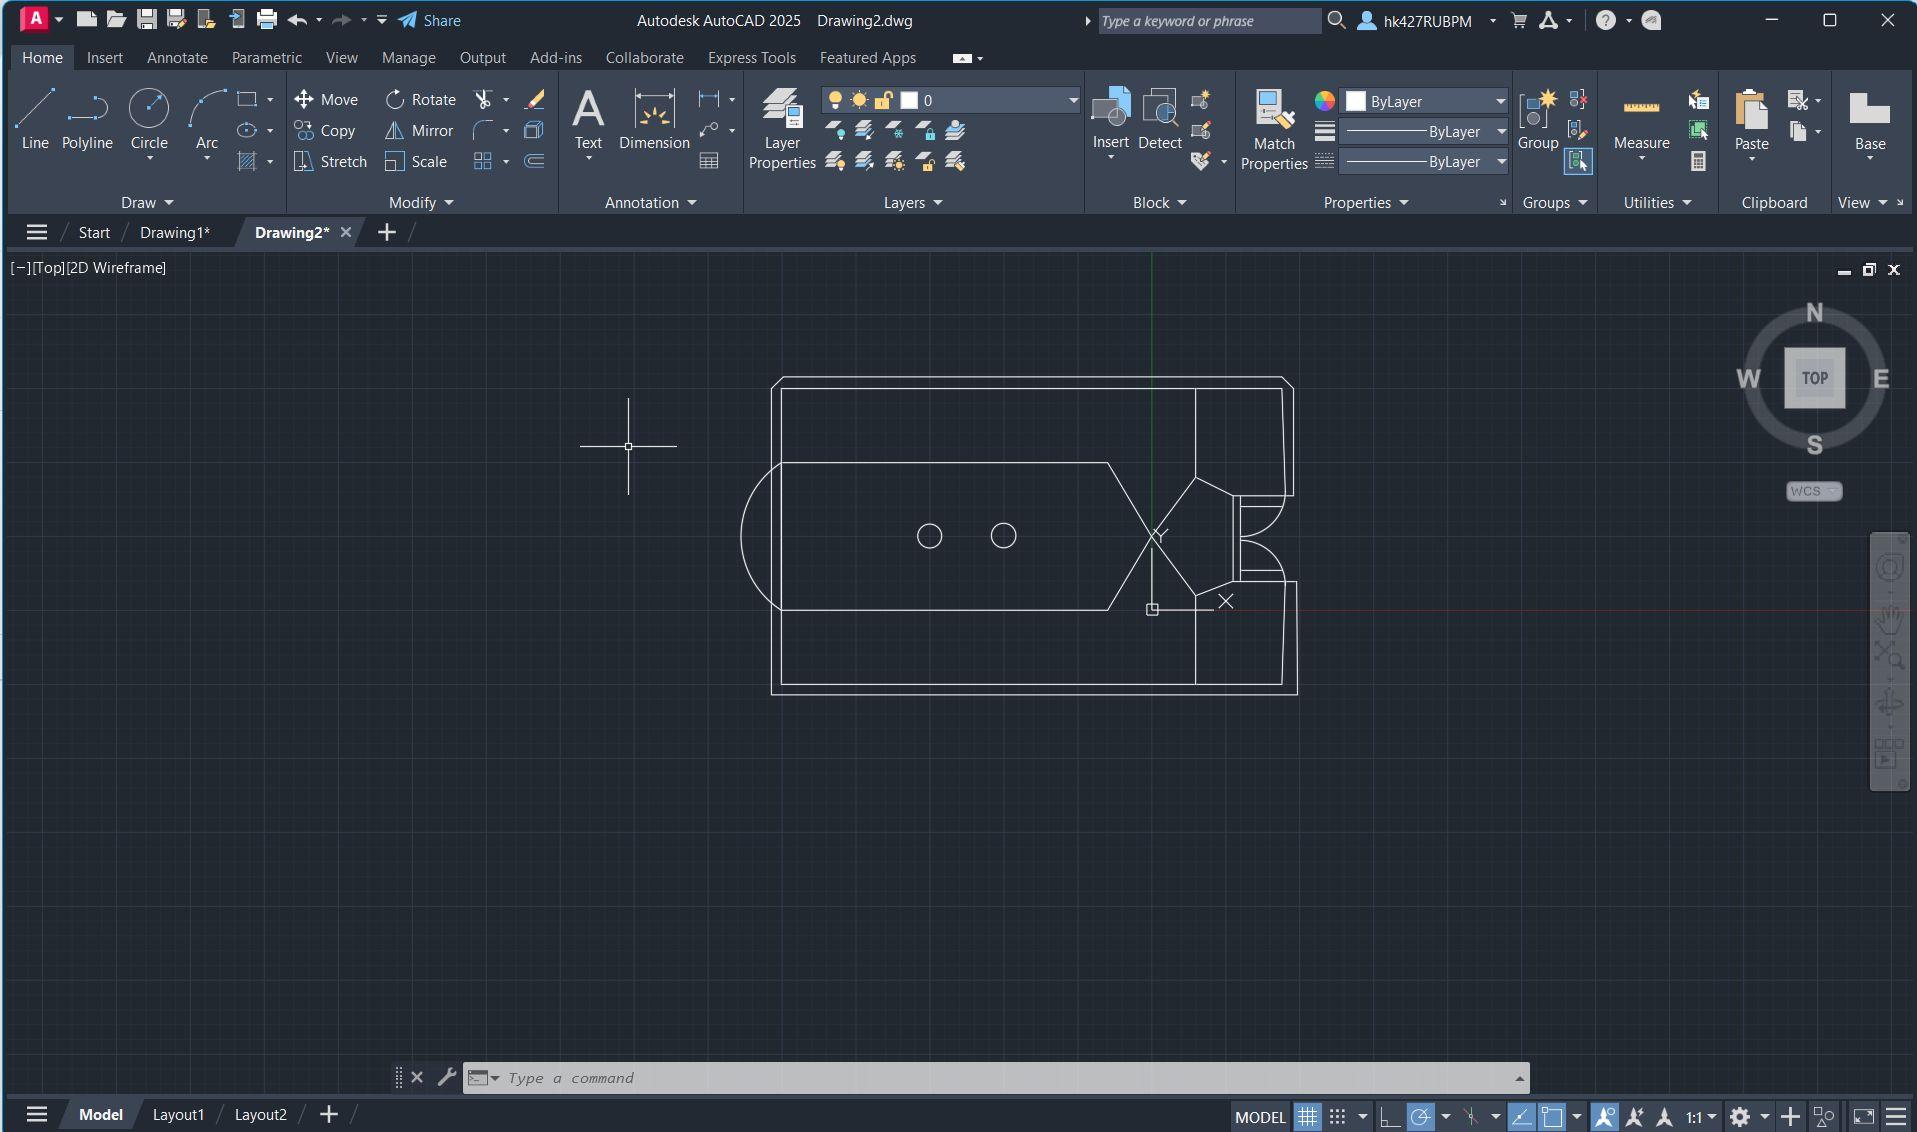Click the Share button
The width and height of the screenshot is (1917, 1132).
(430, 20)
